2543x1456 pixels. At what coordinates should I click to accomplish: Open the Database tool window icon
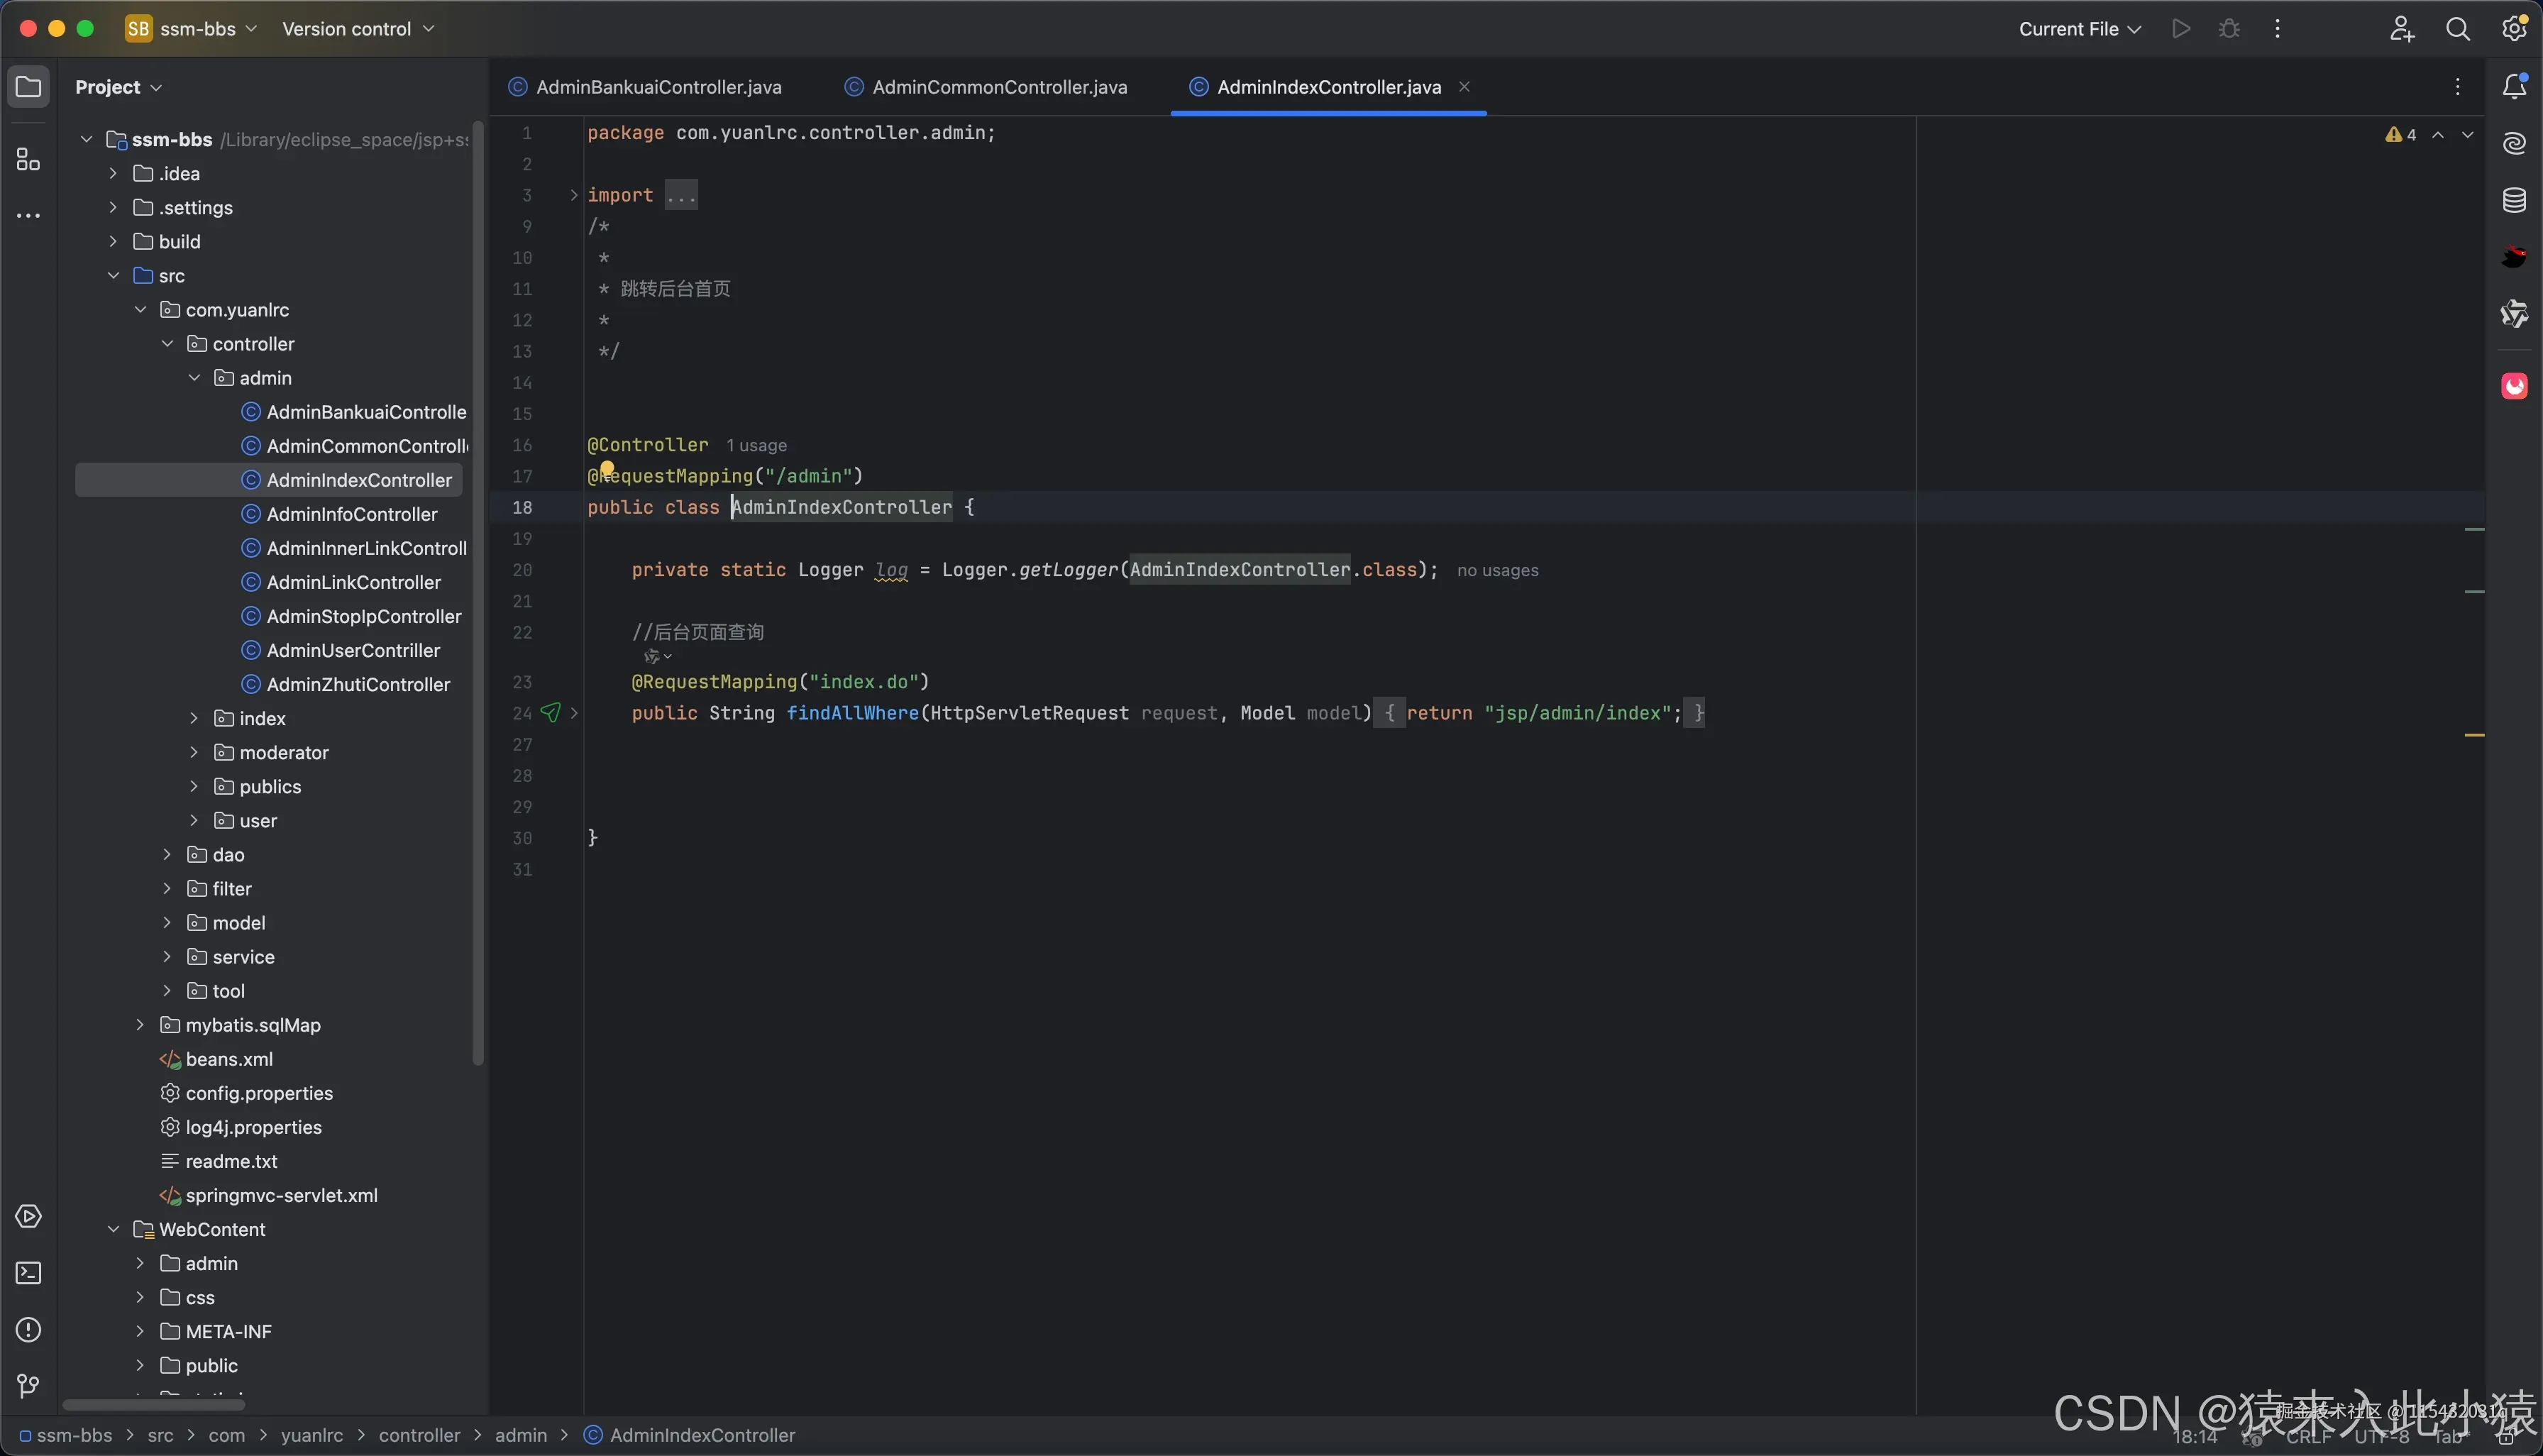pos(2514,201)
